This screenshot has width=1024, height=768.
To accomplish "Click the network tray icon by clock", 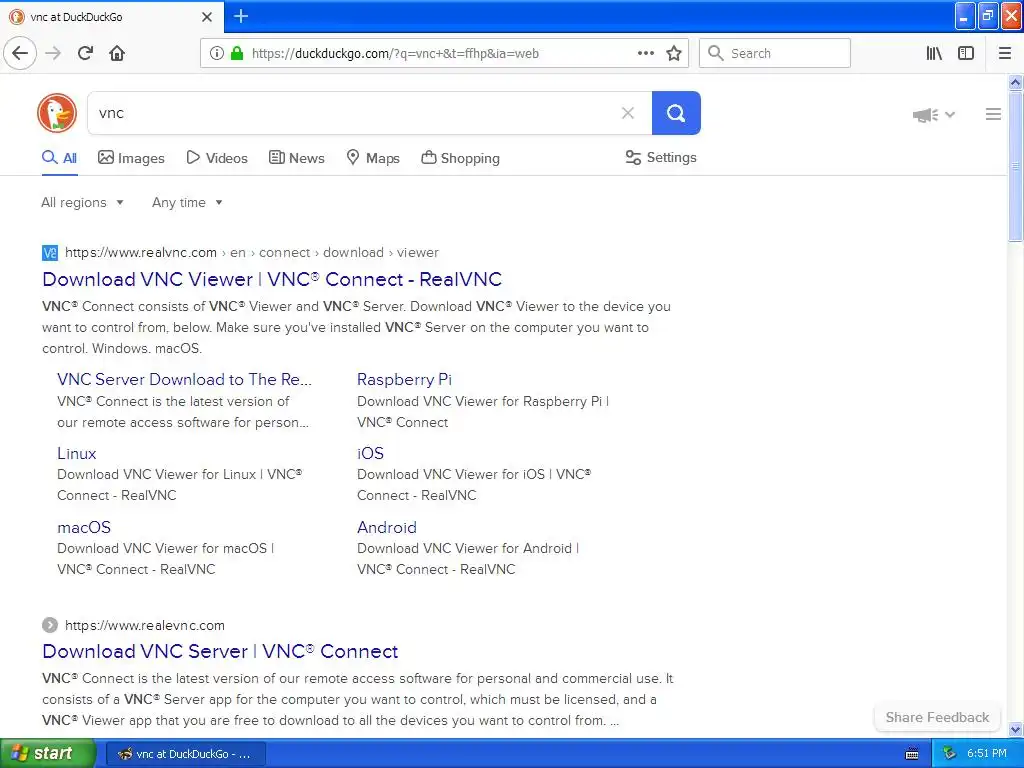I will [950, 754].
